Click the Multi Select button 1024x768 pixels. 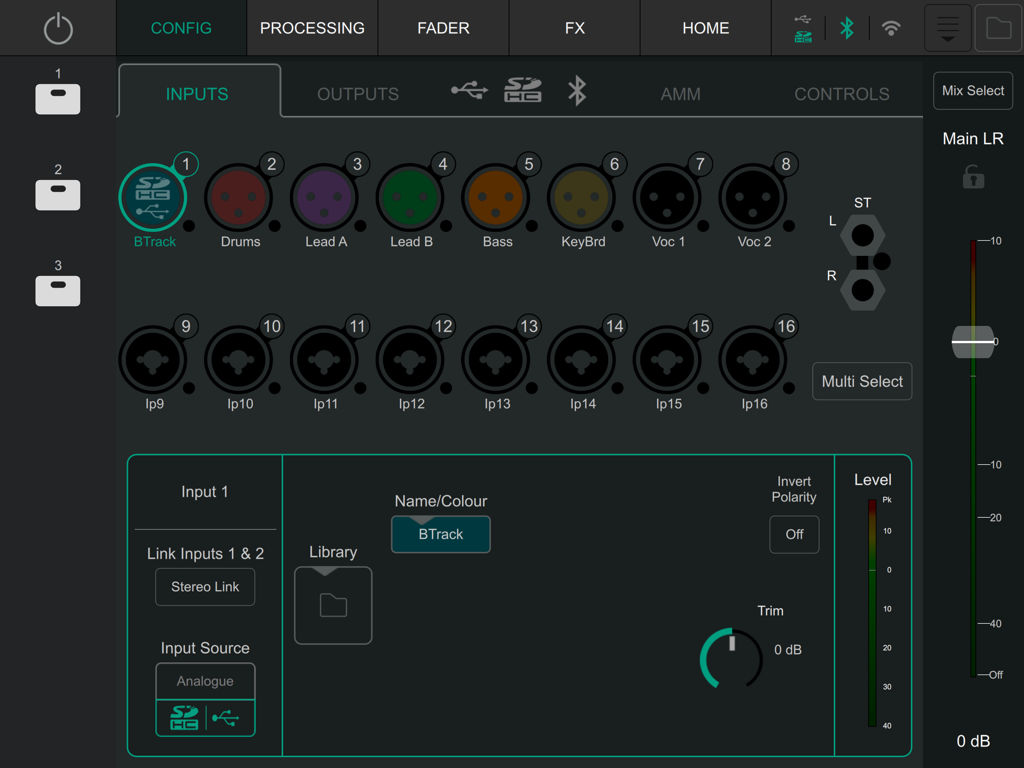click(862, 381)
